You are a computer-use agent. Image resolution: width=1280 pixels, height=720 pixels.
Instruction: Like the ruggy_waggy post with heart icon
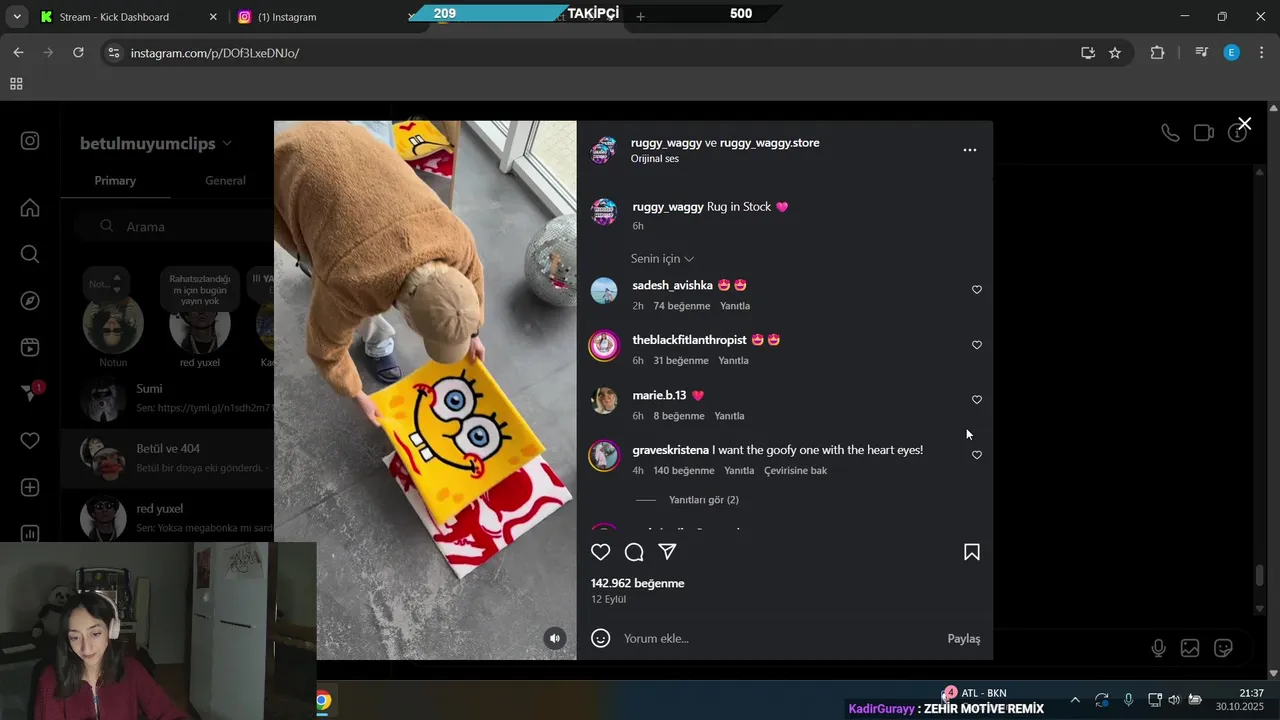coord(600,552)
